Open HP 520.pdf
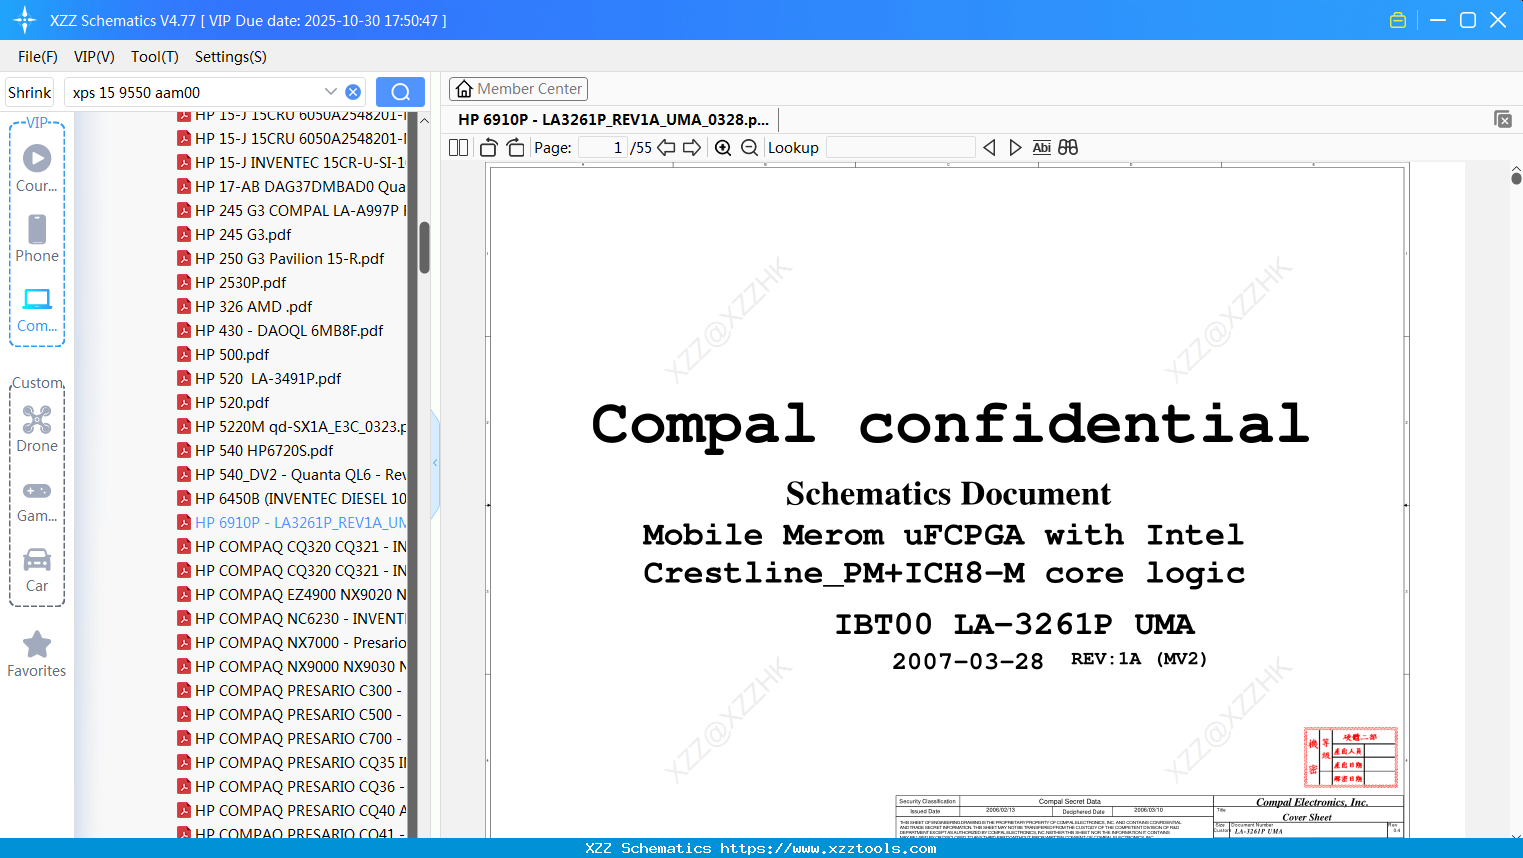The image size is (1523, 858). 223,402
